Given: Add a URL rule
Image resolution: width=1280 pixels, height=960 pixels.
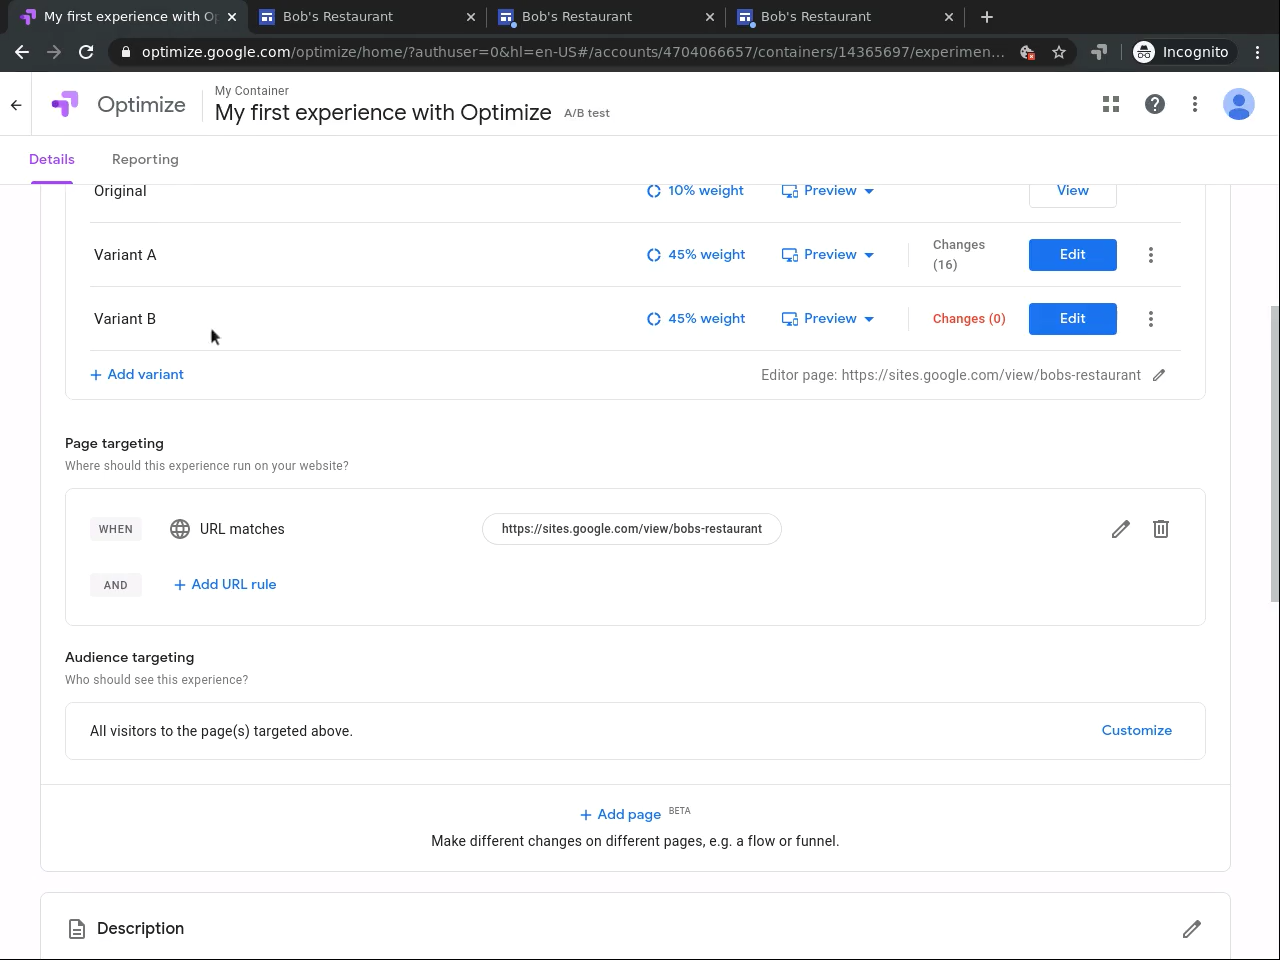Looking at the screenshot, I should (x=225, y=585).
